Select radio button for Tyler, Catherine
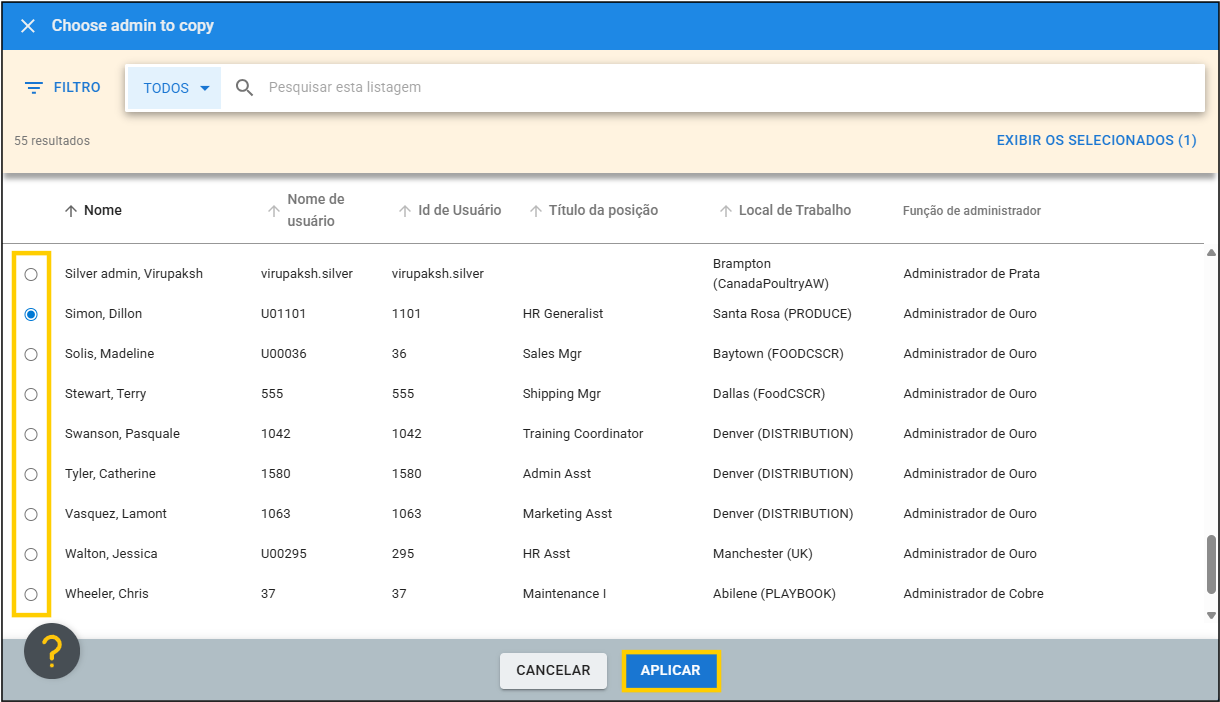 [x=31, y=474]
